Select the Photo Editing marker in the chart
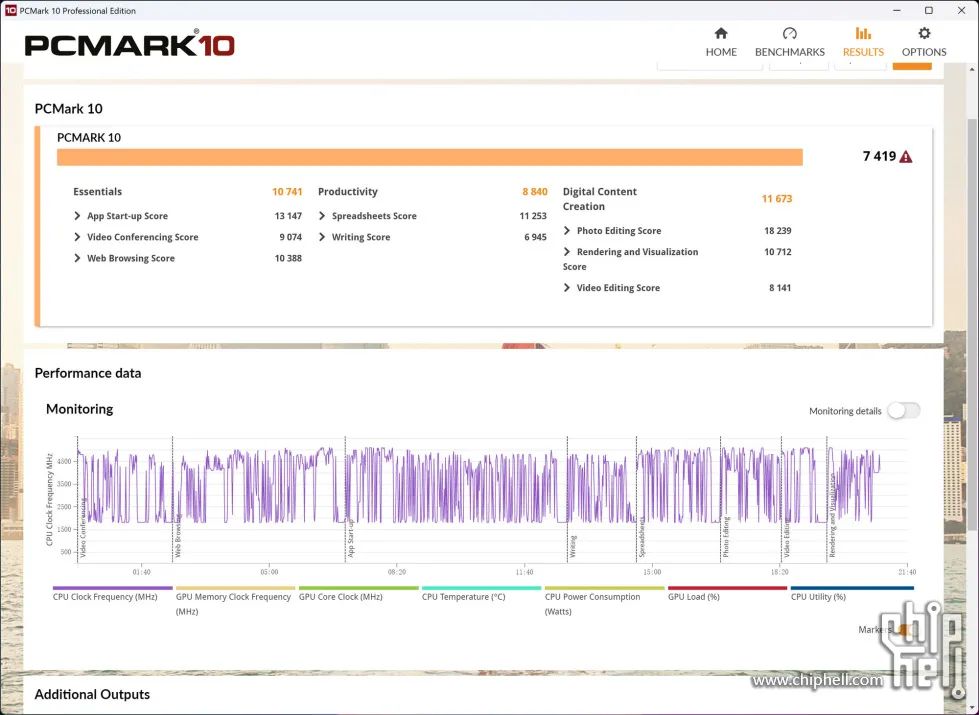This screenshot has height=715, width=979. (726, 538)
